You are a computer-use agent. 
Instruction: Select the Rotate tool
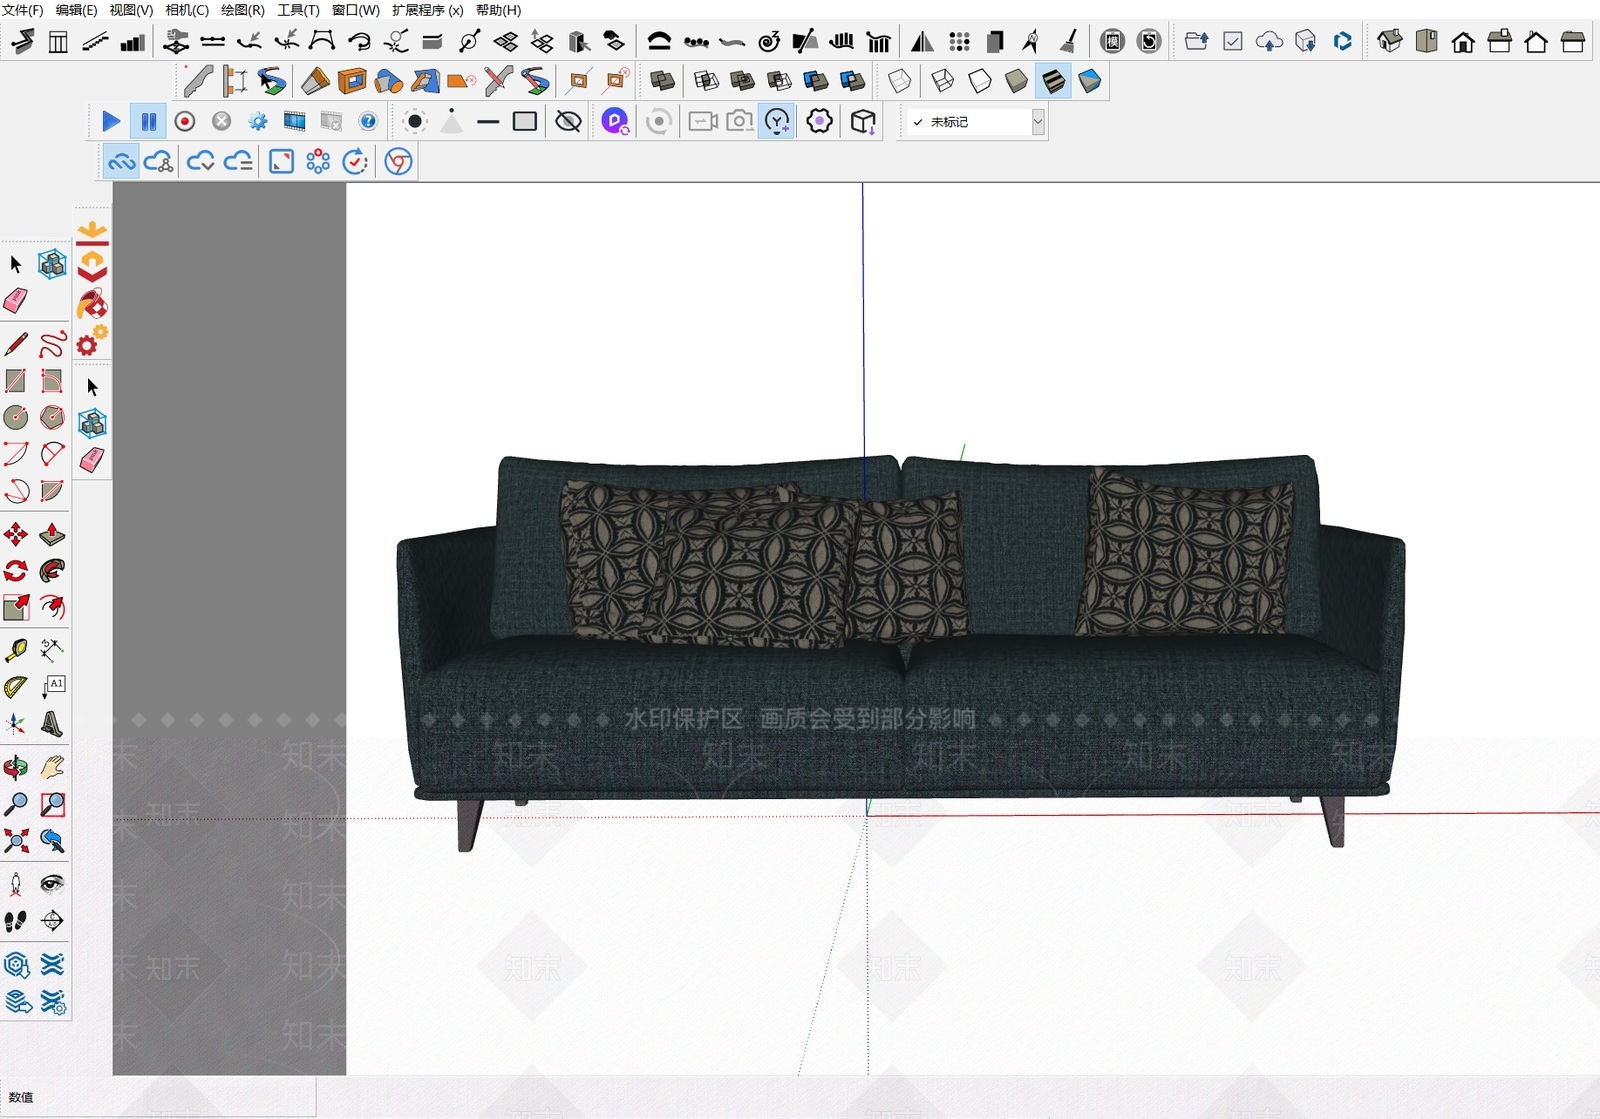click(x=16, y=571)
